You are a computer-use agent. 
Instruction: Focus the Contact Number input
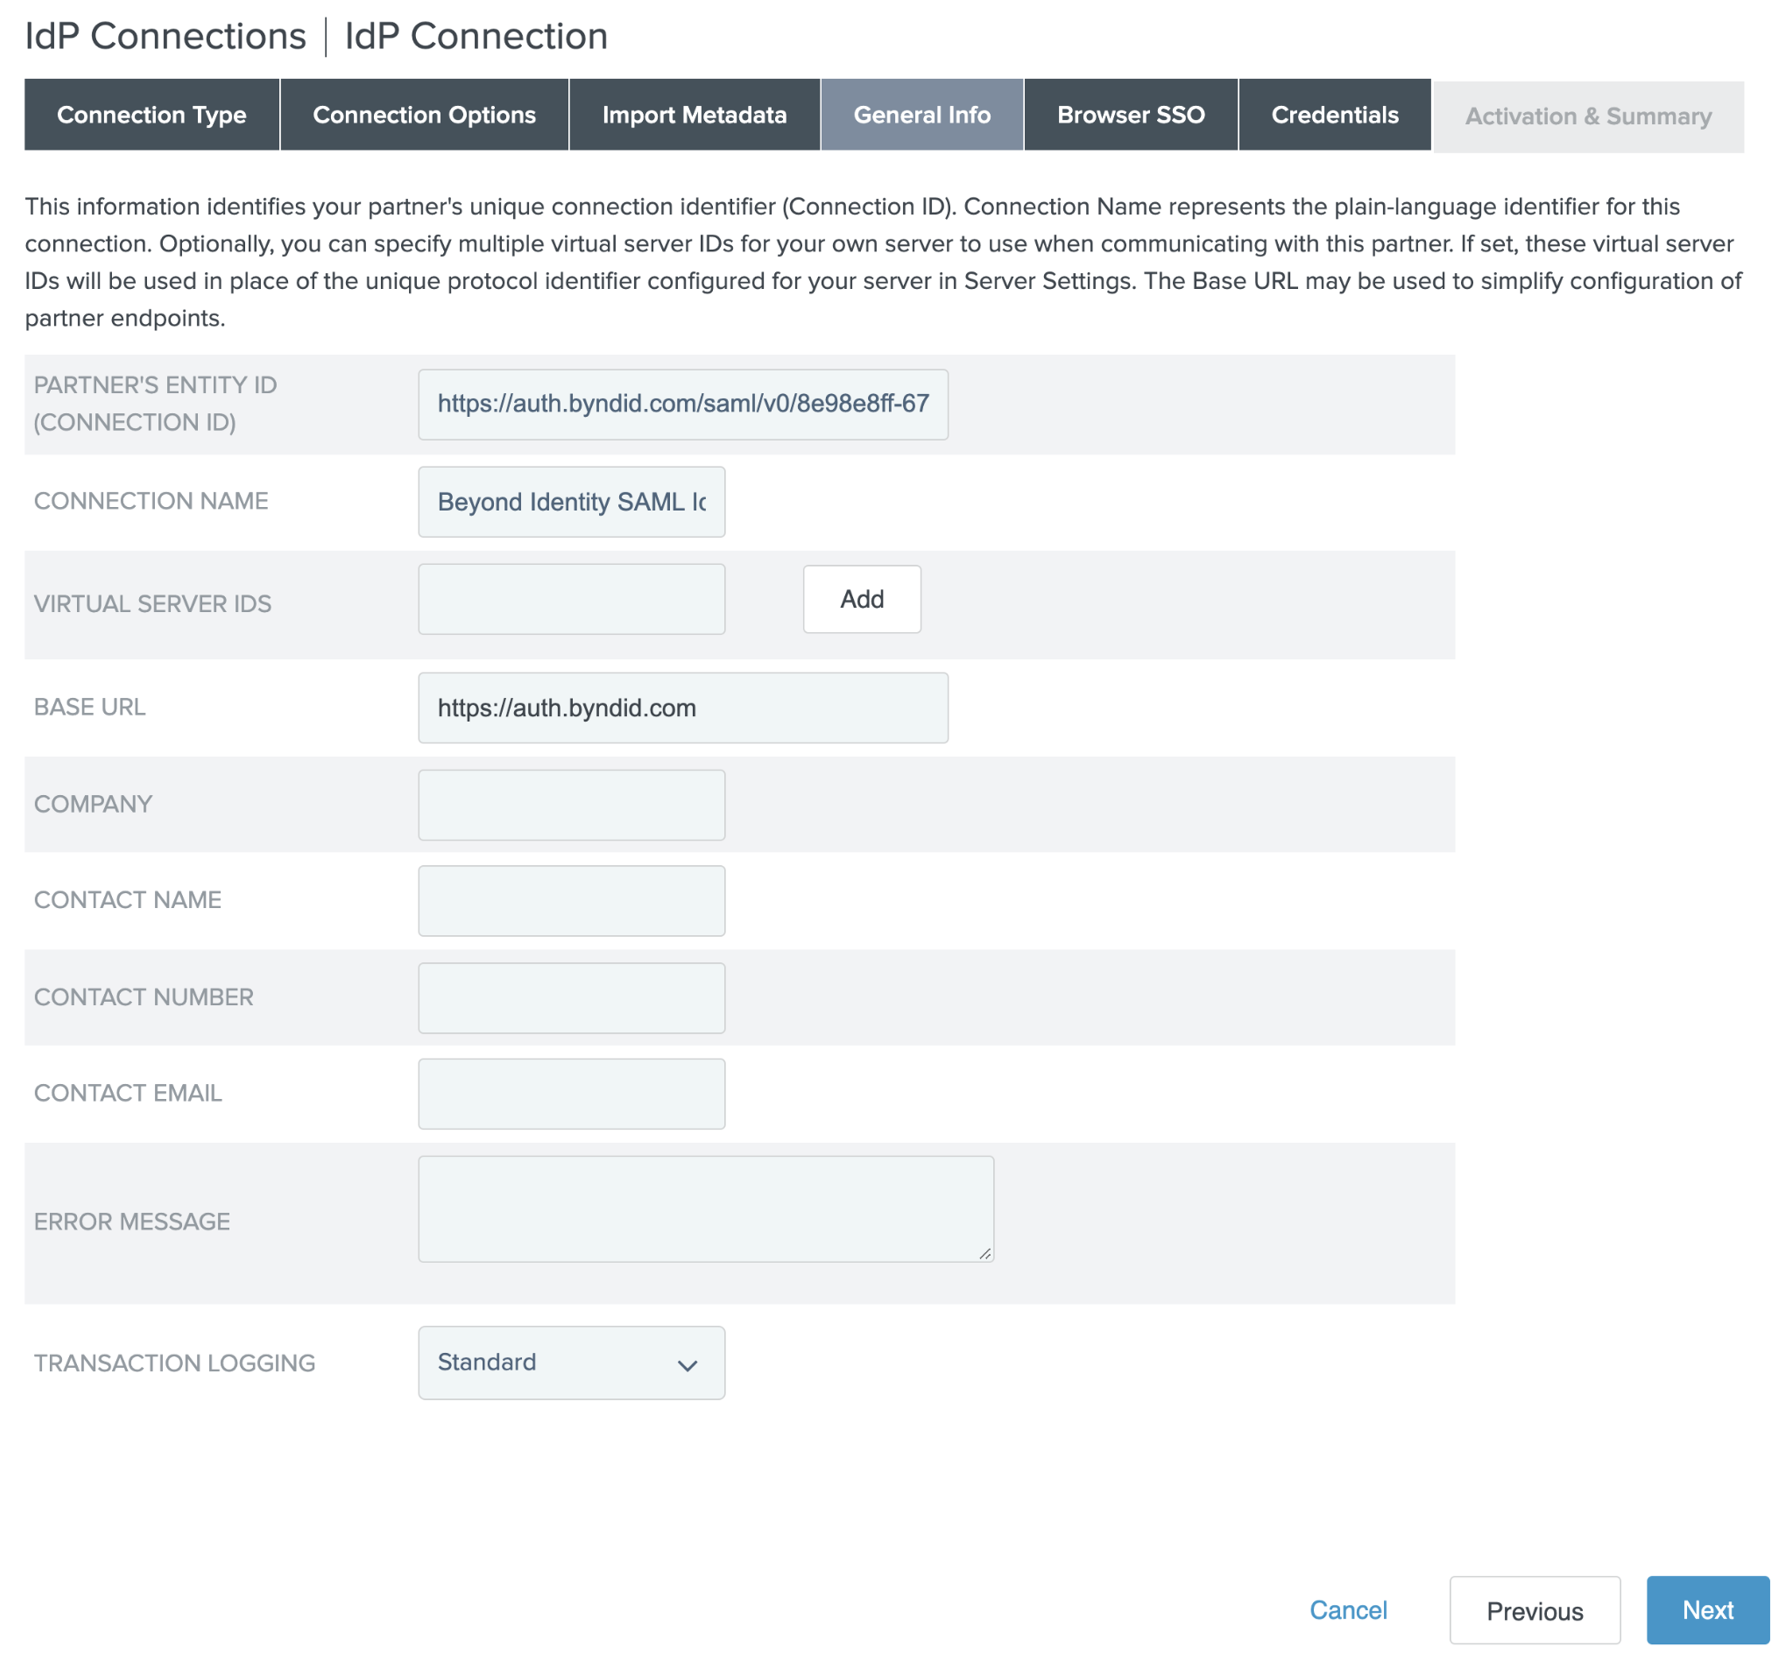coord(571,998)
